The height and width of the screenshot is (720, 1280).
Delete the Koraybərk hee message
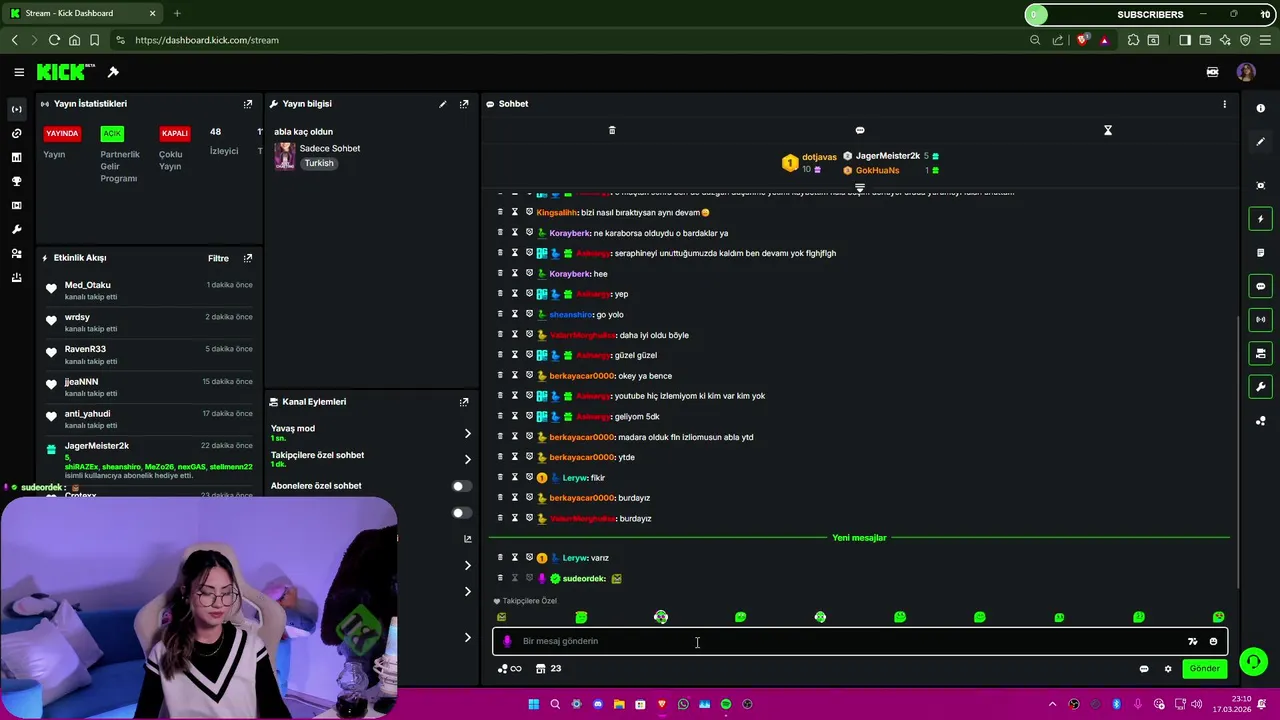point(500,273)
